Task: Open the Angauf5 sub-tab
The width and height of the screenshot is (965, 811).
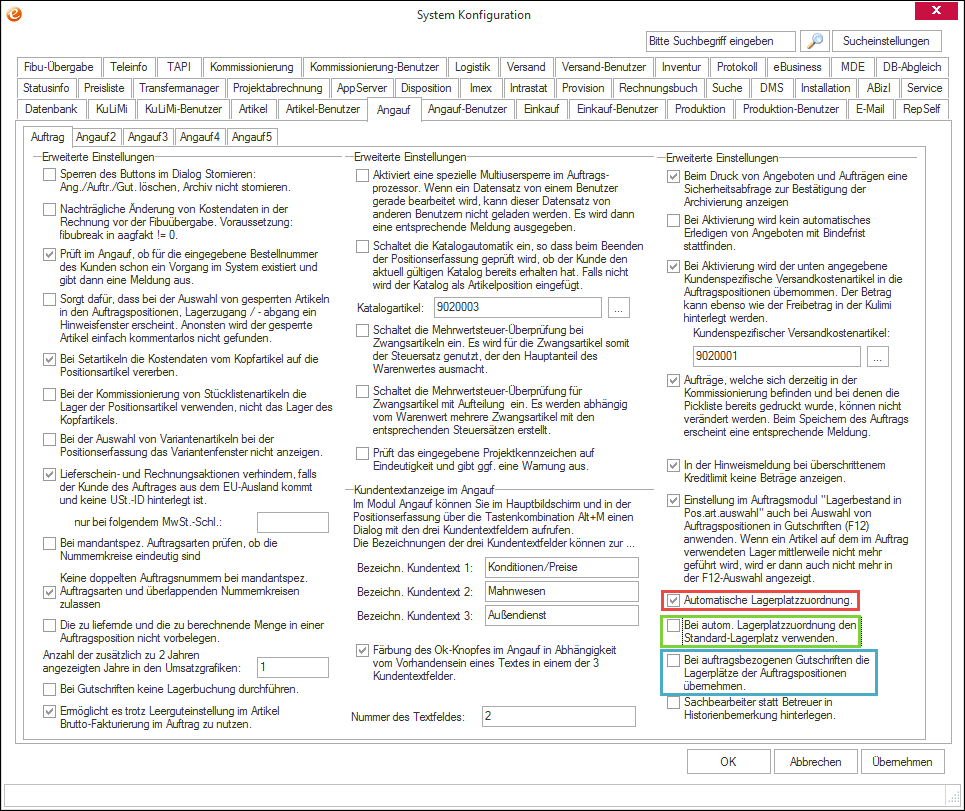Action: click(x=252, y=137)
